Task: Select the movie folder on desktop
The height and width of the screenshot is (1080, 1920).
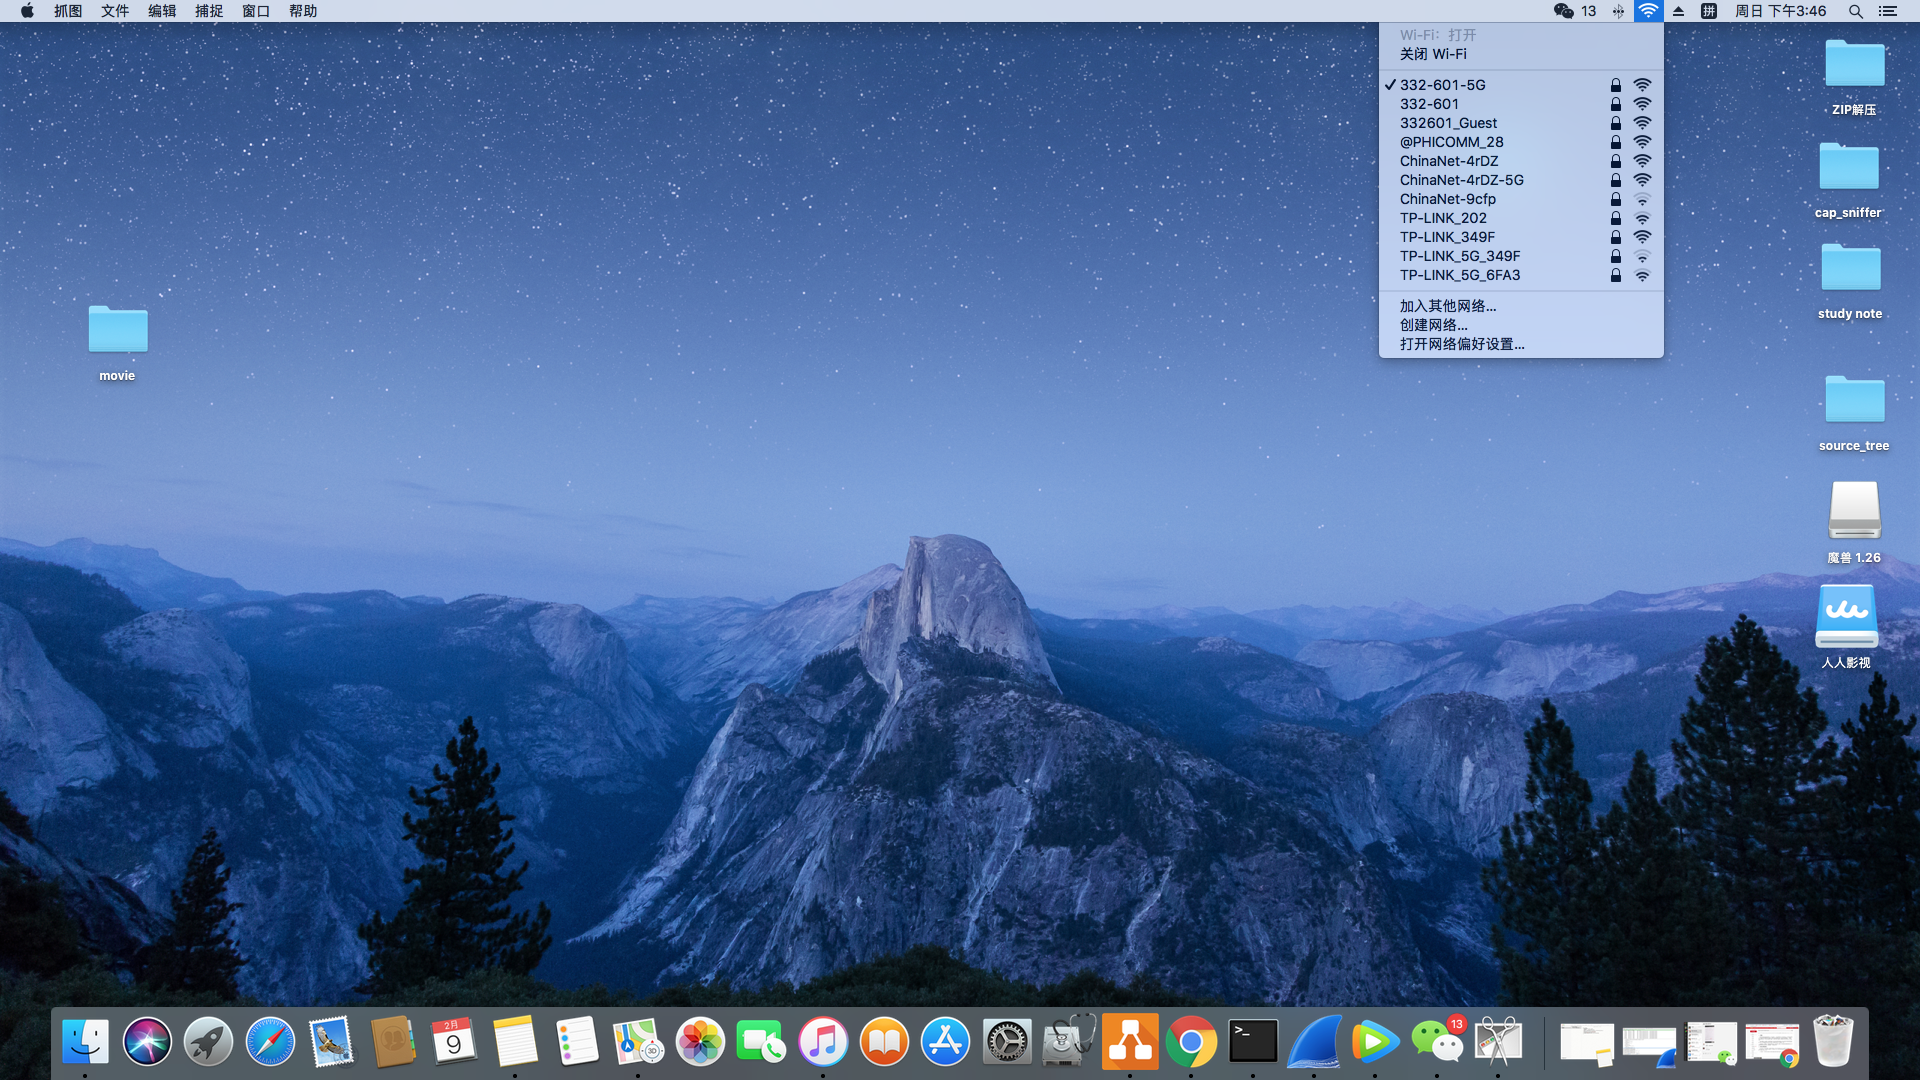Action: click(117, 331)
